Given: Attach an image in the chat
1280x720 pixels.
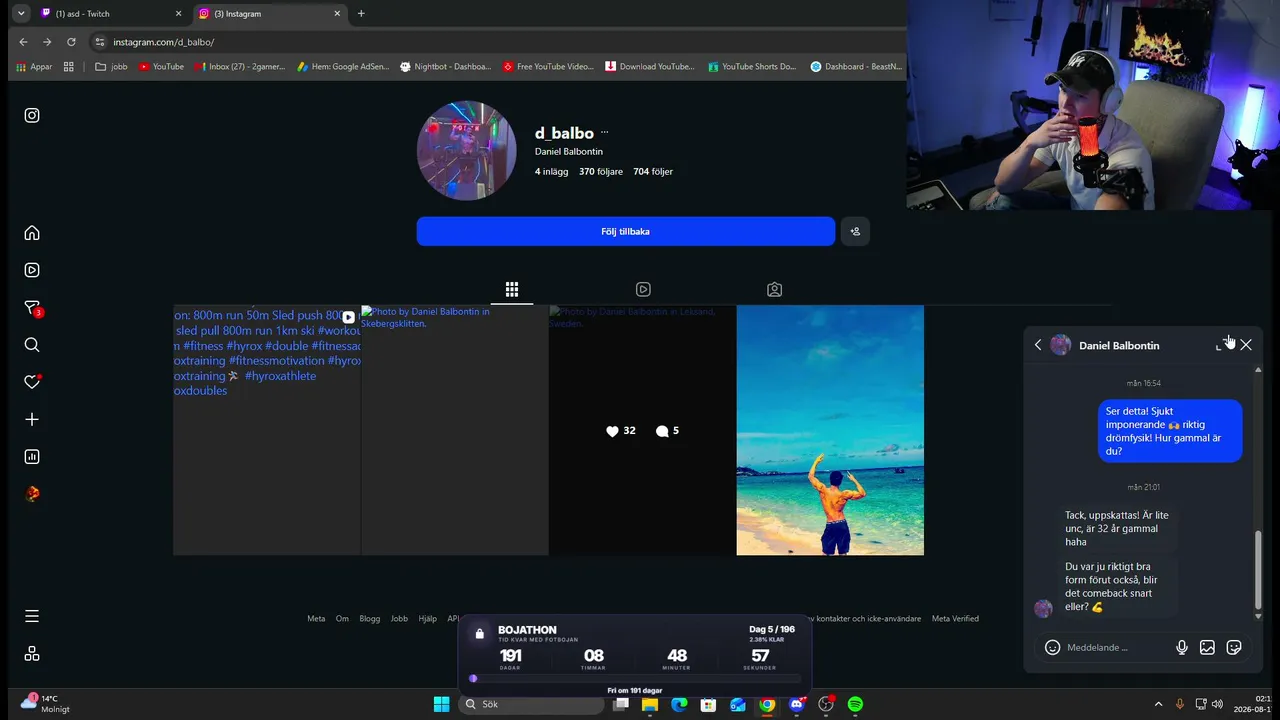Looking at the screenshot, I should point(1207,647).
